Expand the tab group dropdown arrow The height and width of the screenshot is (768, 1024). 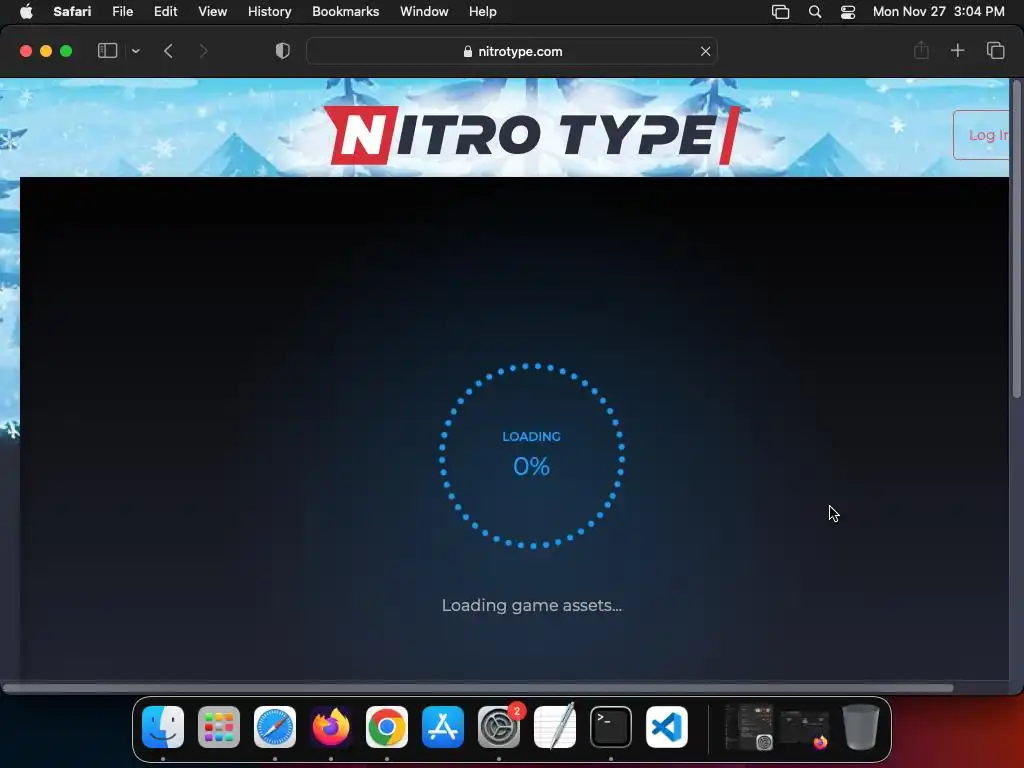click(x=135, y=51)
